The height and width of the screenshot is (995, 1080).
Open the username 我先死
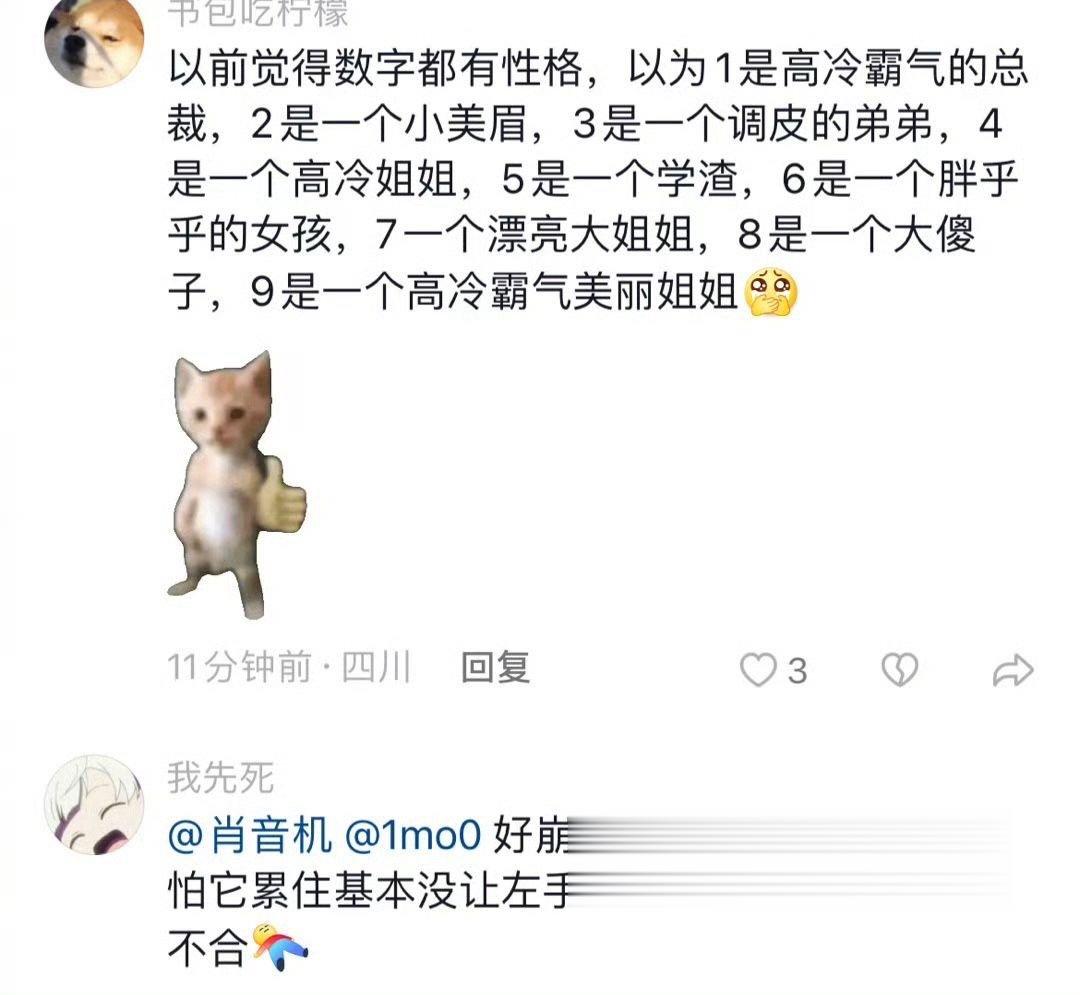220,778
